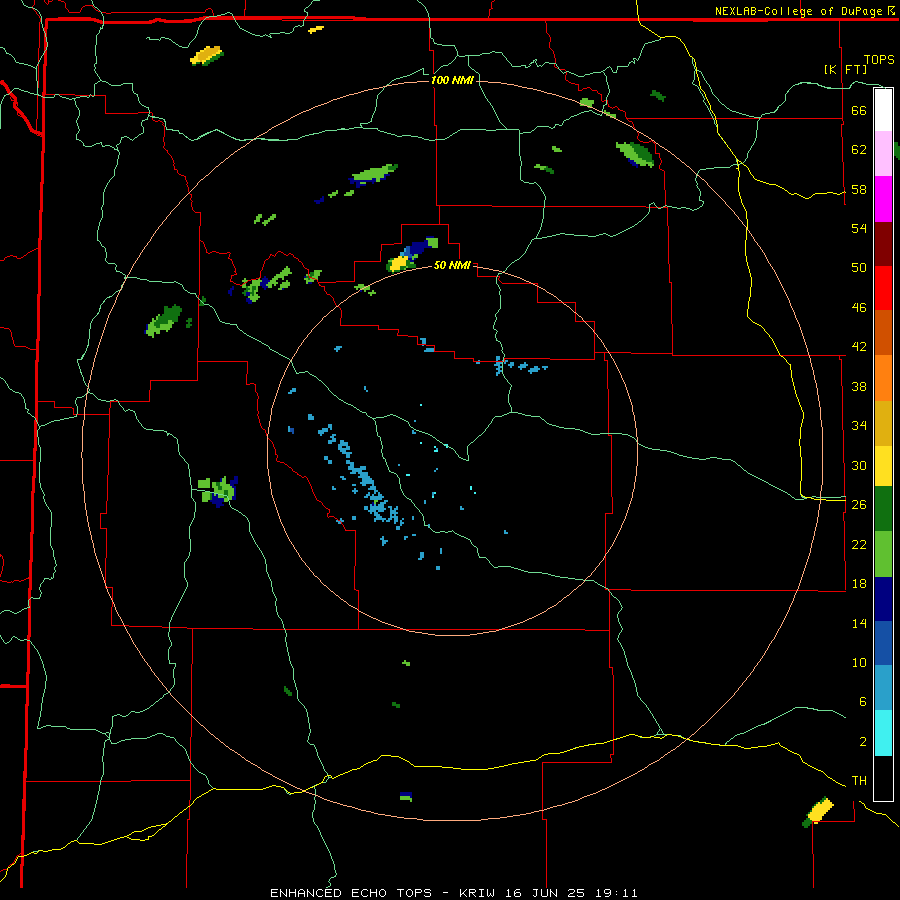Click the yellow echo beside the 50 NMI label
This screenshot has width=900, height=900.
398,263
